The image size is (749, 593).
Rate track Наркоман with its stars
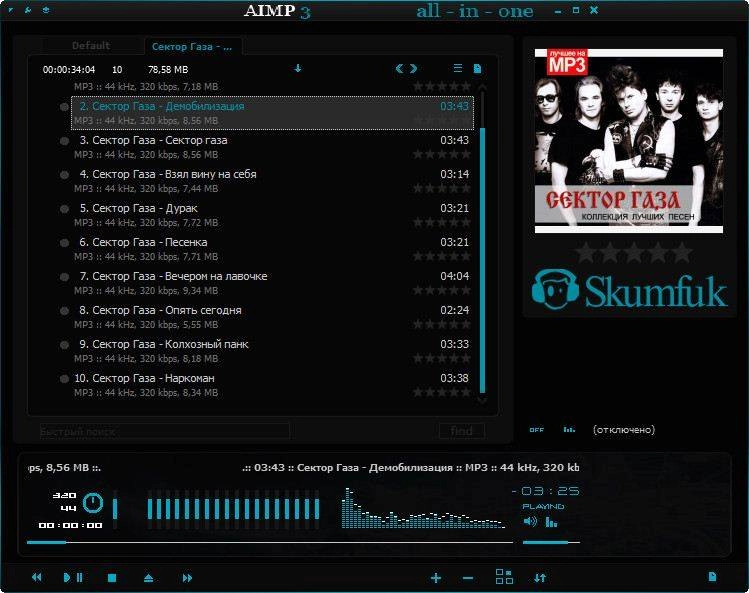[x=442, y=392]
